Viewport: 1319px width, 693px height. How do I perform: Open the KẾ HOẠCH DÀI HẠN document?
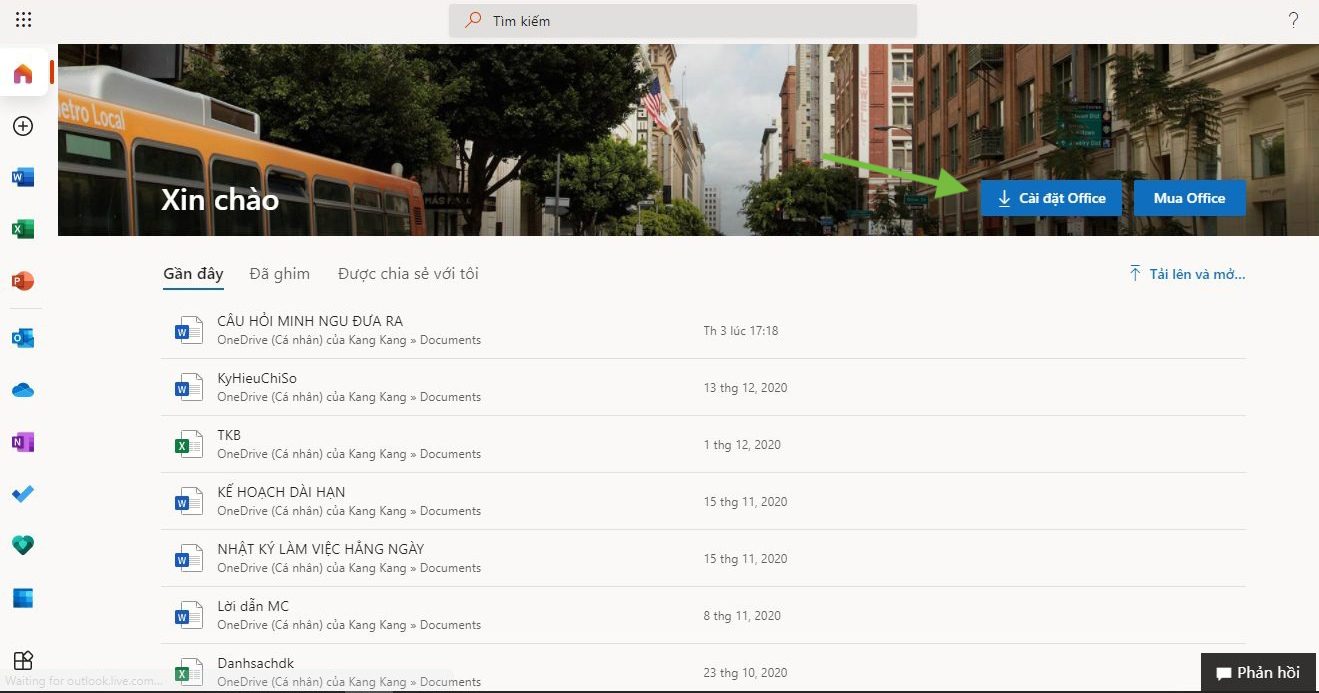pos(281,492)
